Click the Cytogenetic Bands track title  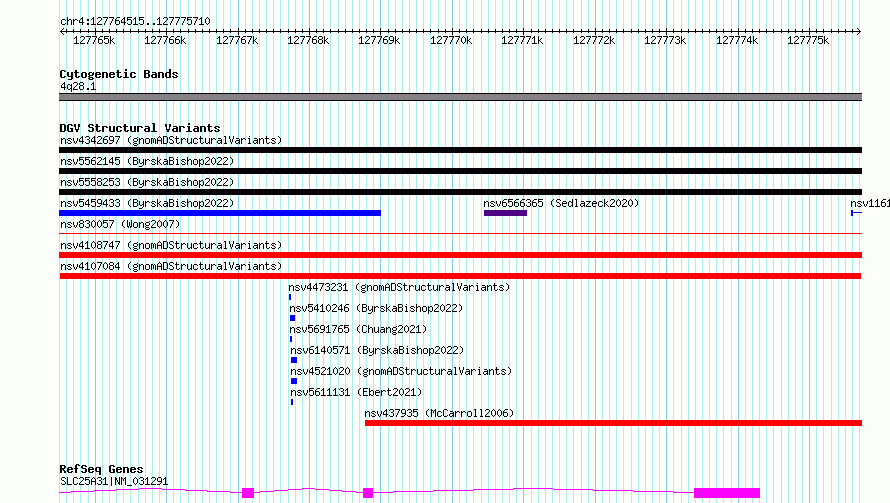(119, 74)
